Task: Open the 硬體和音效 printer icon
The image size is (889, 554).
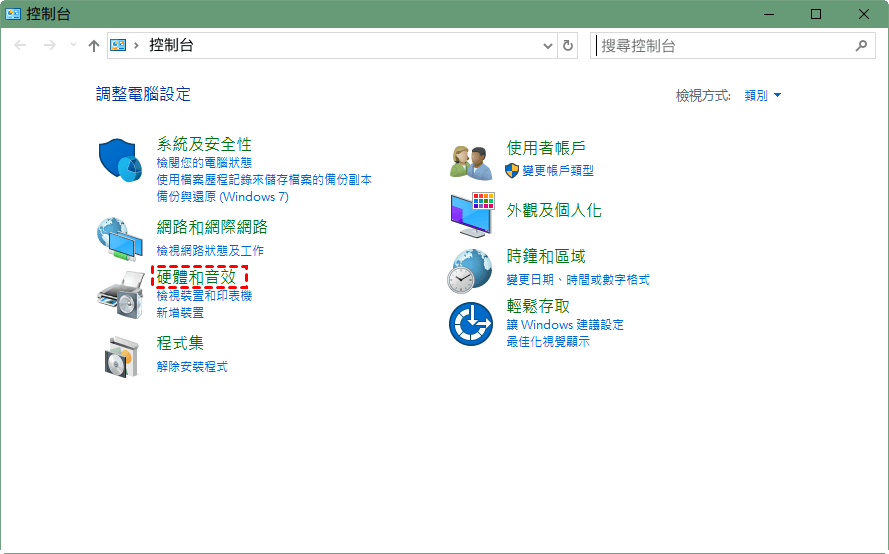Action: (121, 295)
